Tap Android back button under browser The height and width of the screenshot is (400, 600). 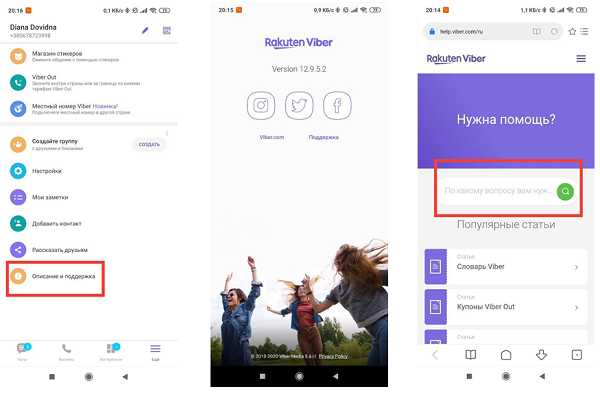(x=542, y=376)
